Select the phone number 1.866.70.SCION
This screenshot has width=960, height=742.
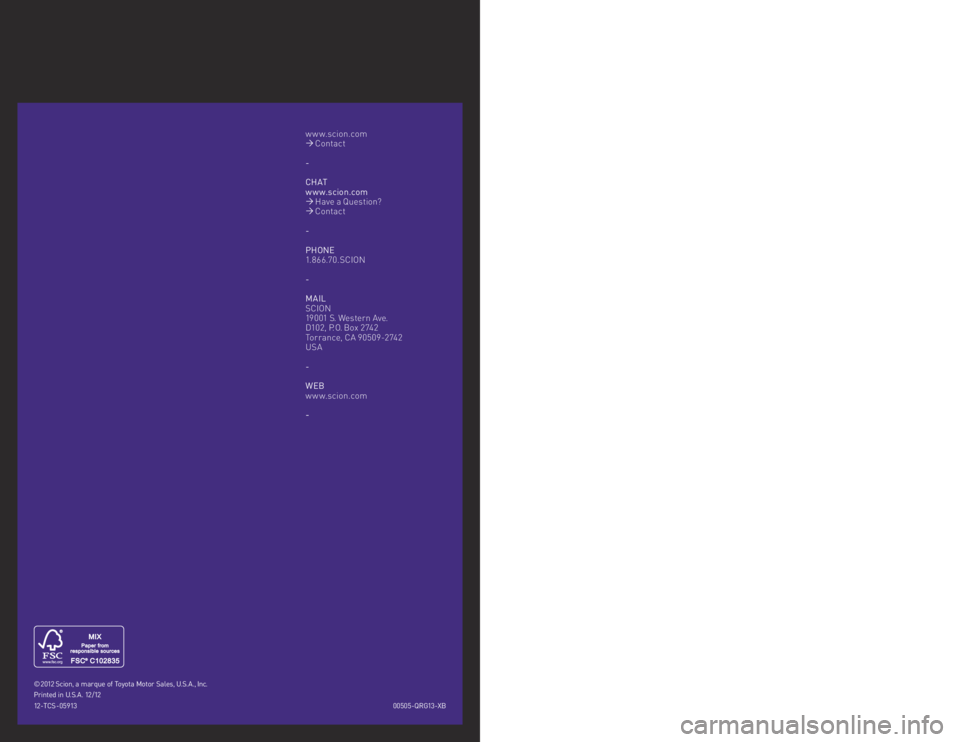336,260
